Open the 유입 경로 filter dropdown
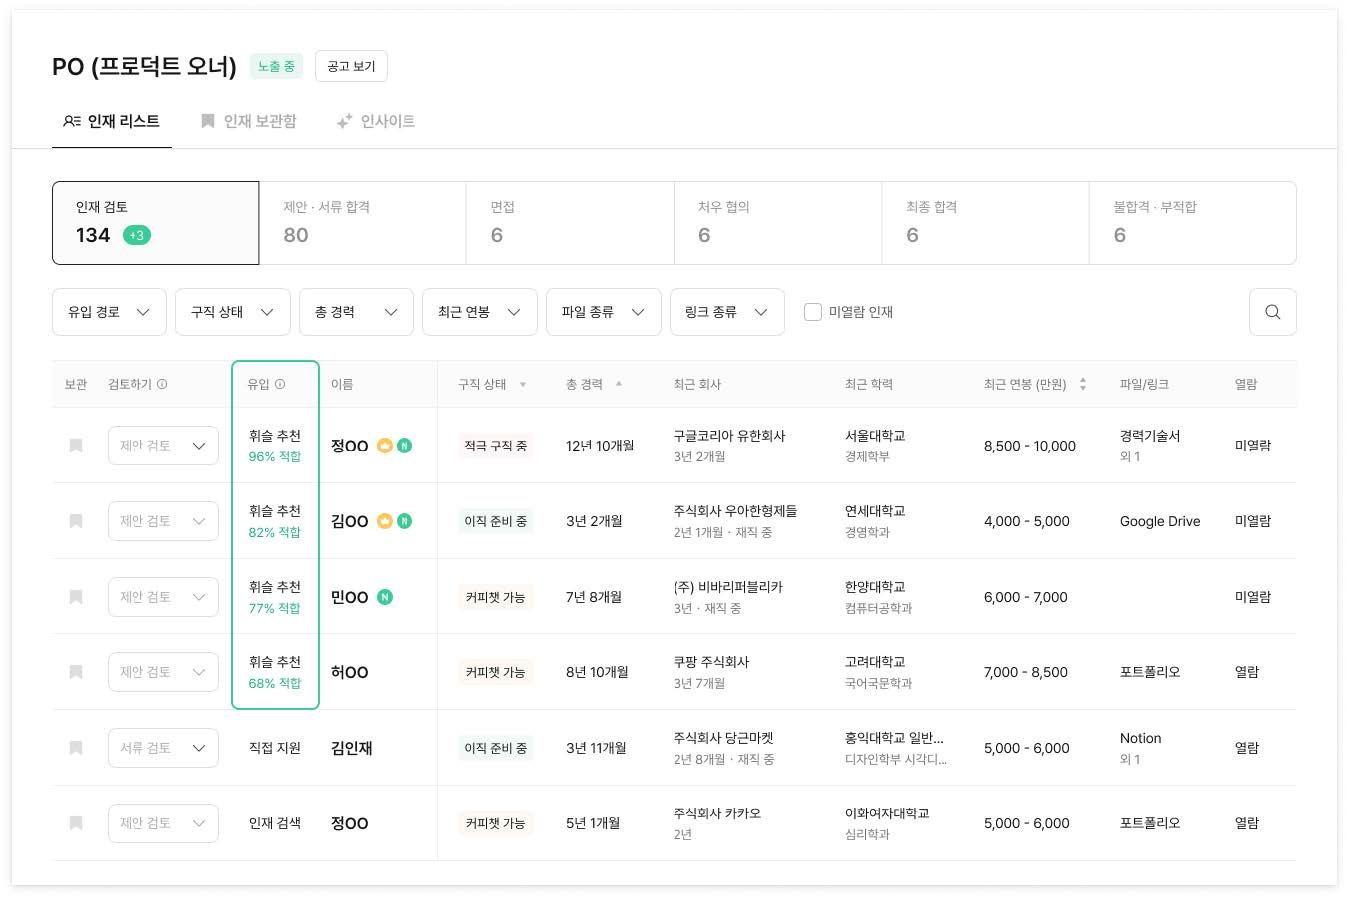This screenshot has width=1349, height=899. tap(109, 312)
